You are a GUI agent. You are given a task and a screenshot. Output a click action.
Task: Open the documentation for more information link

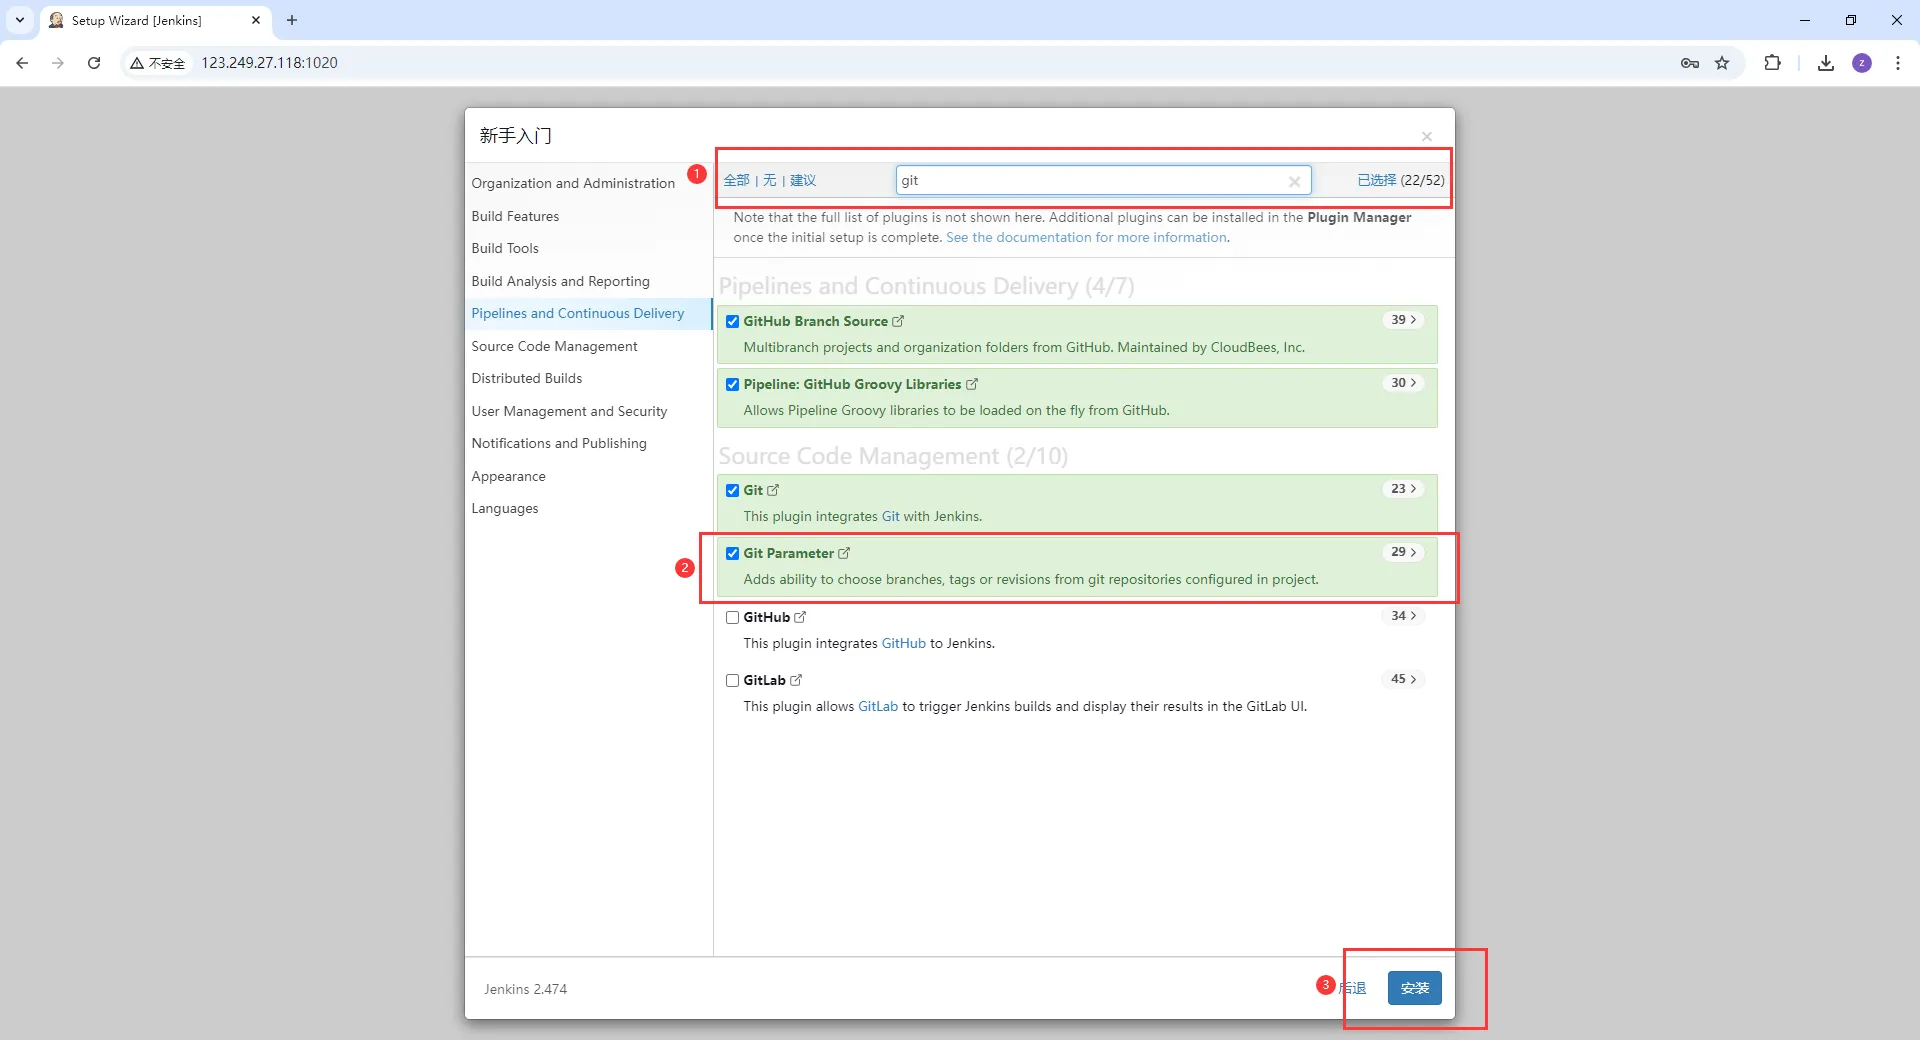(x=1086, y=238)
